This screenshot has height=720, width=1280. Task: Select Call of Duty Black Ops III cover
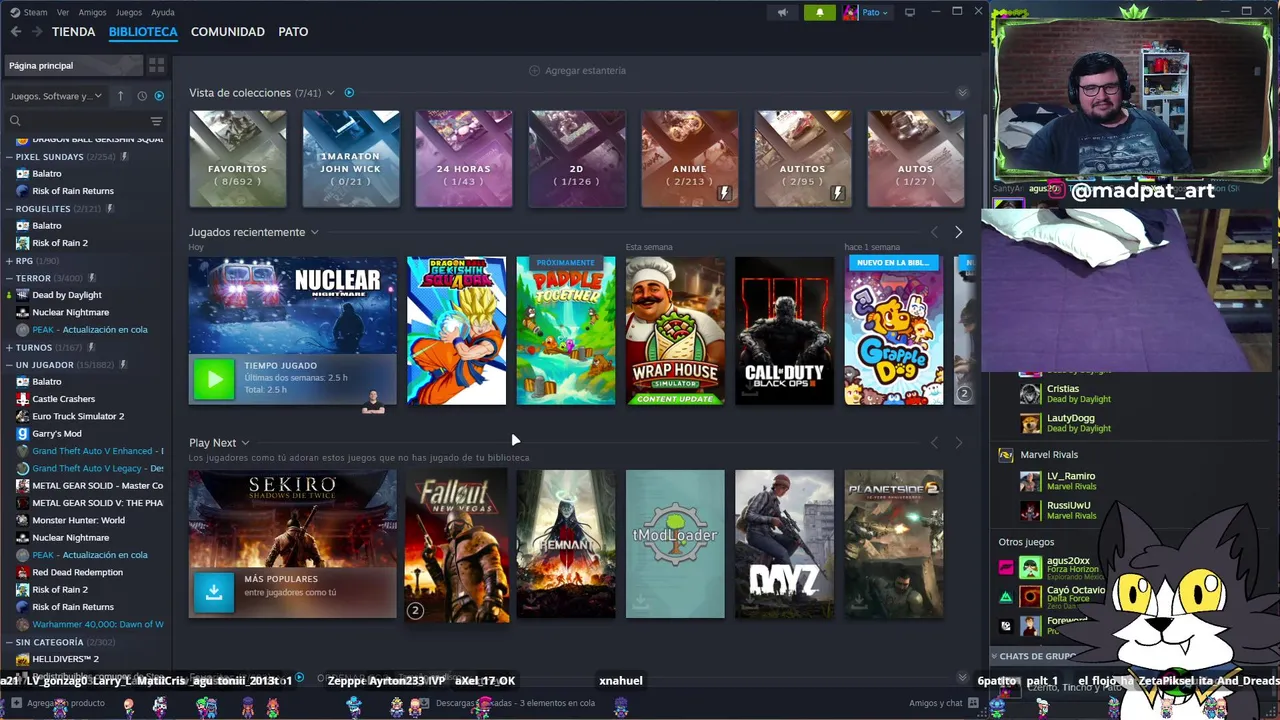784,331
